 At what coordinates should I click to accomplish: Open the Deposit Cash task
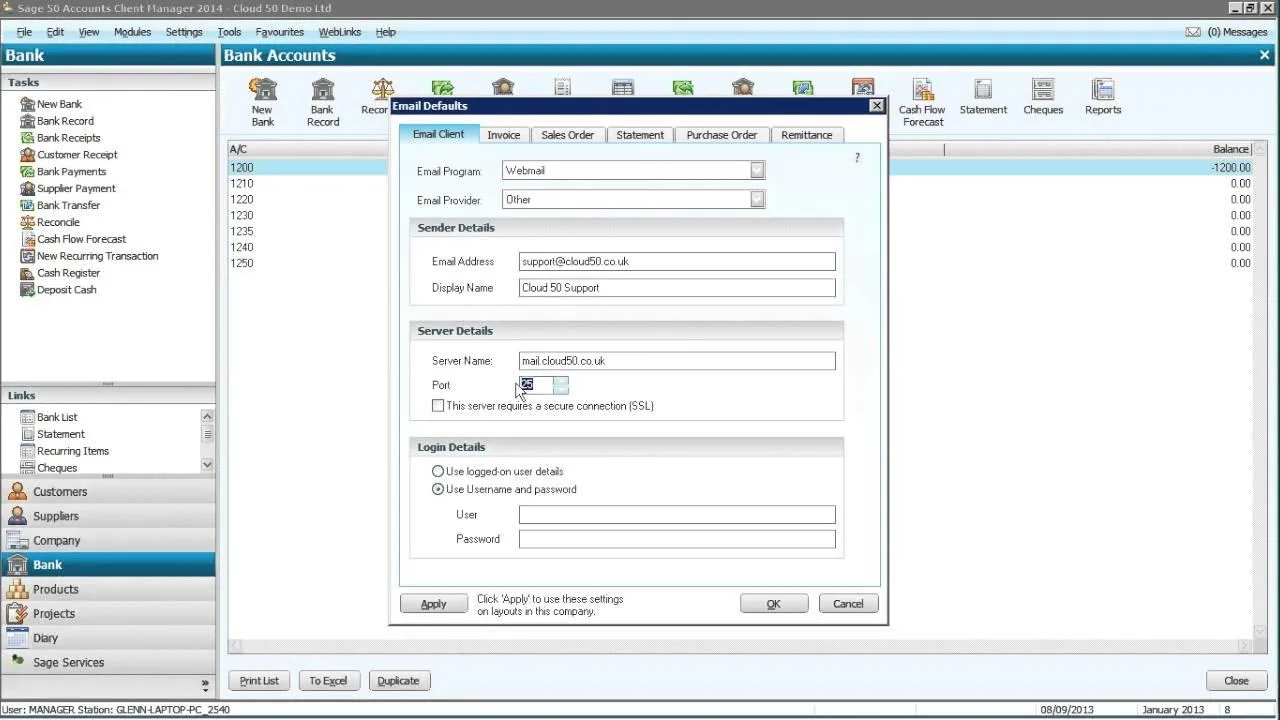click(66, 290)
